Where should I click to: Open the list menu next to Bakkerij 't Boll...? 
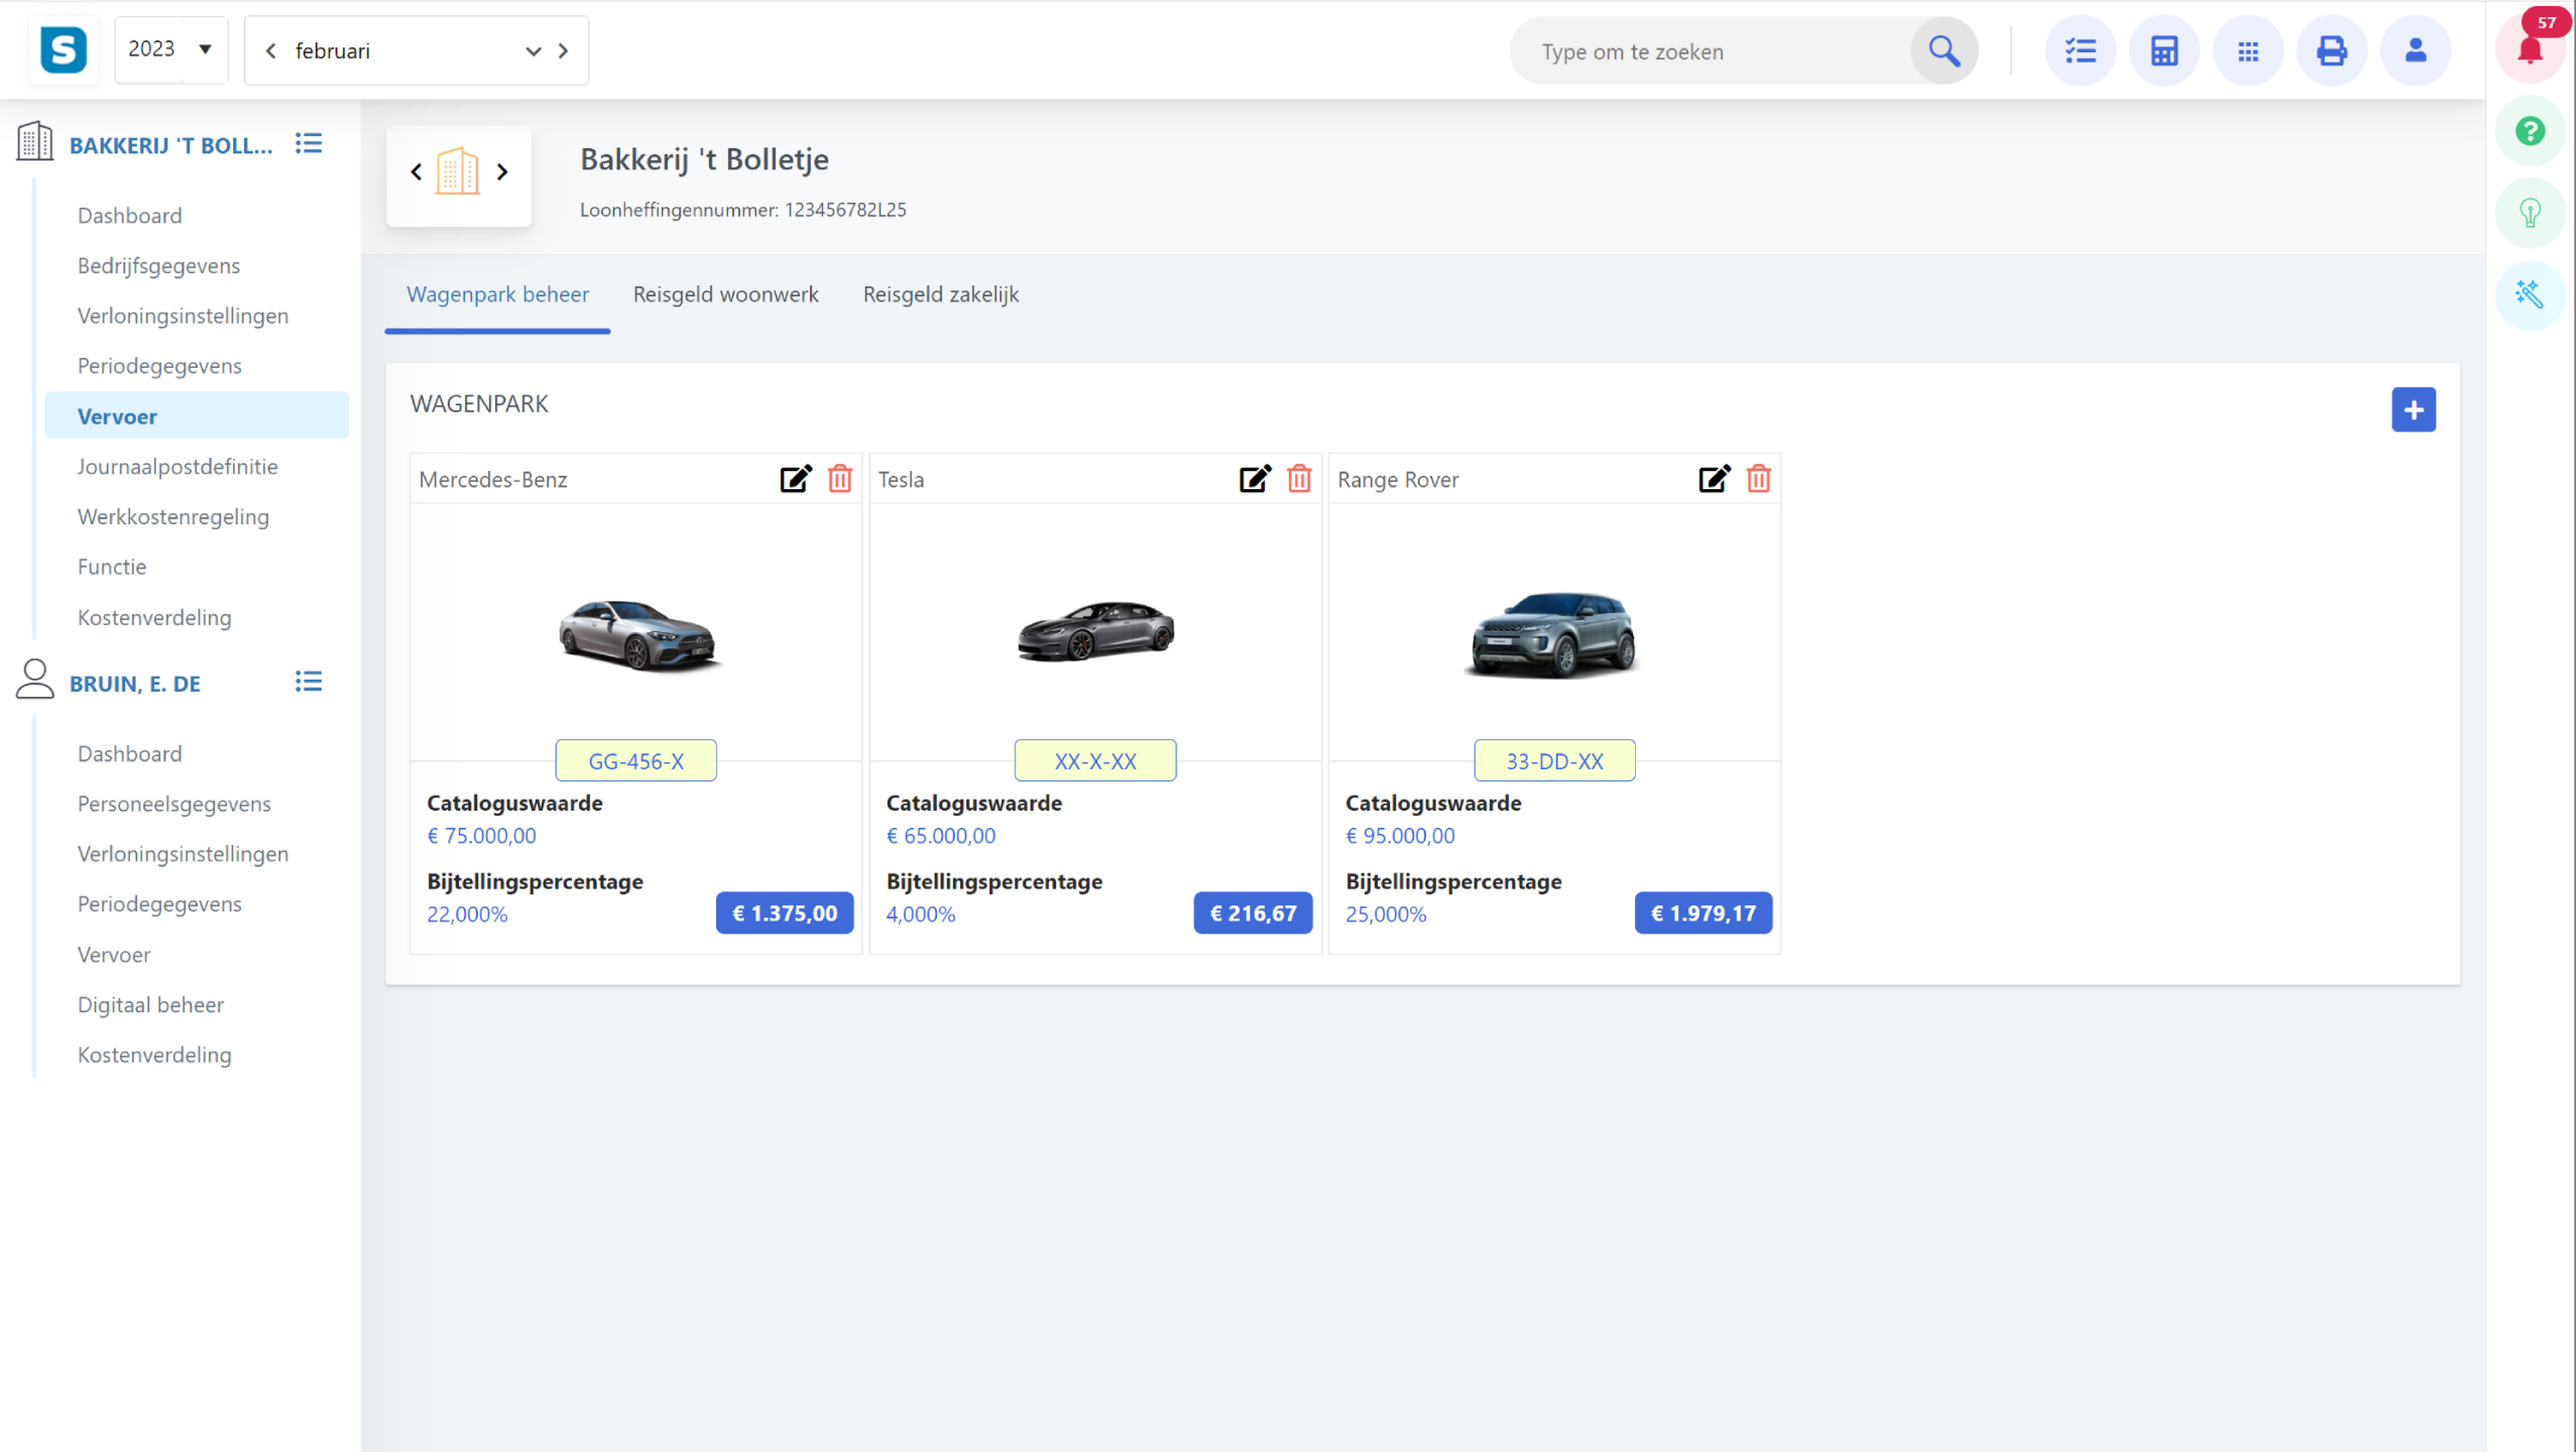tap(308, 144)
